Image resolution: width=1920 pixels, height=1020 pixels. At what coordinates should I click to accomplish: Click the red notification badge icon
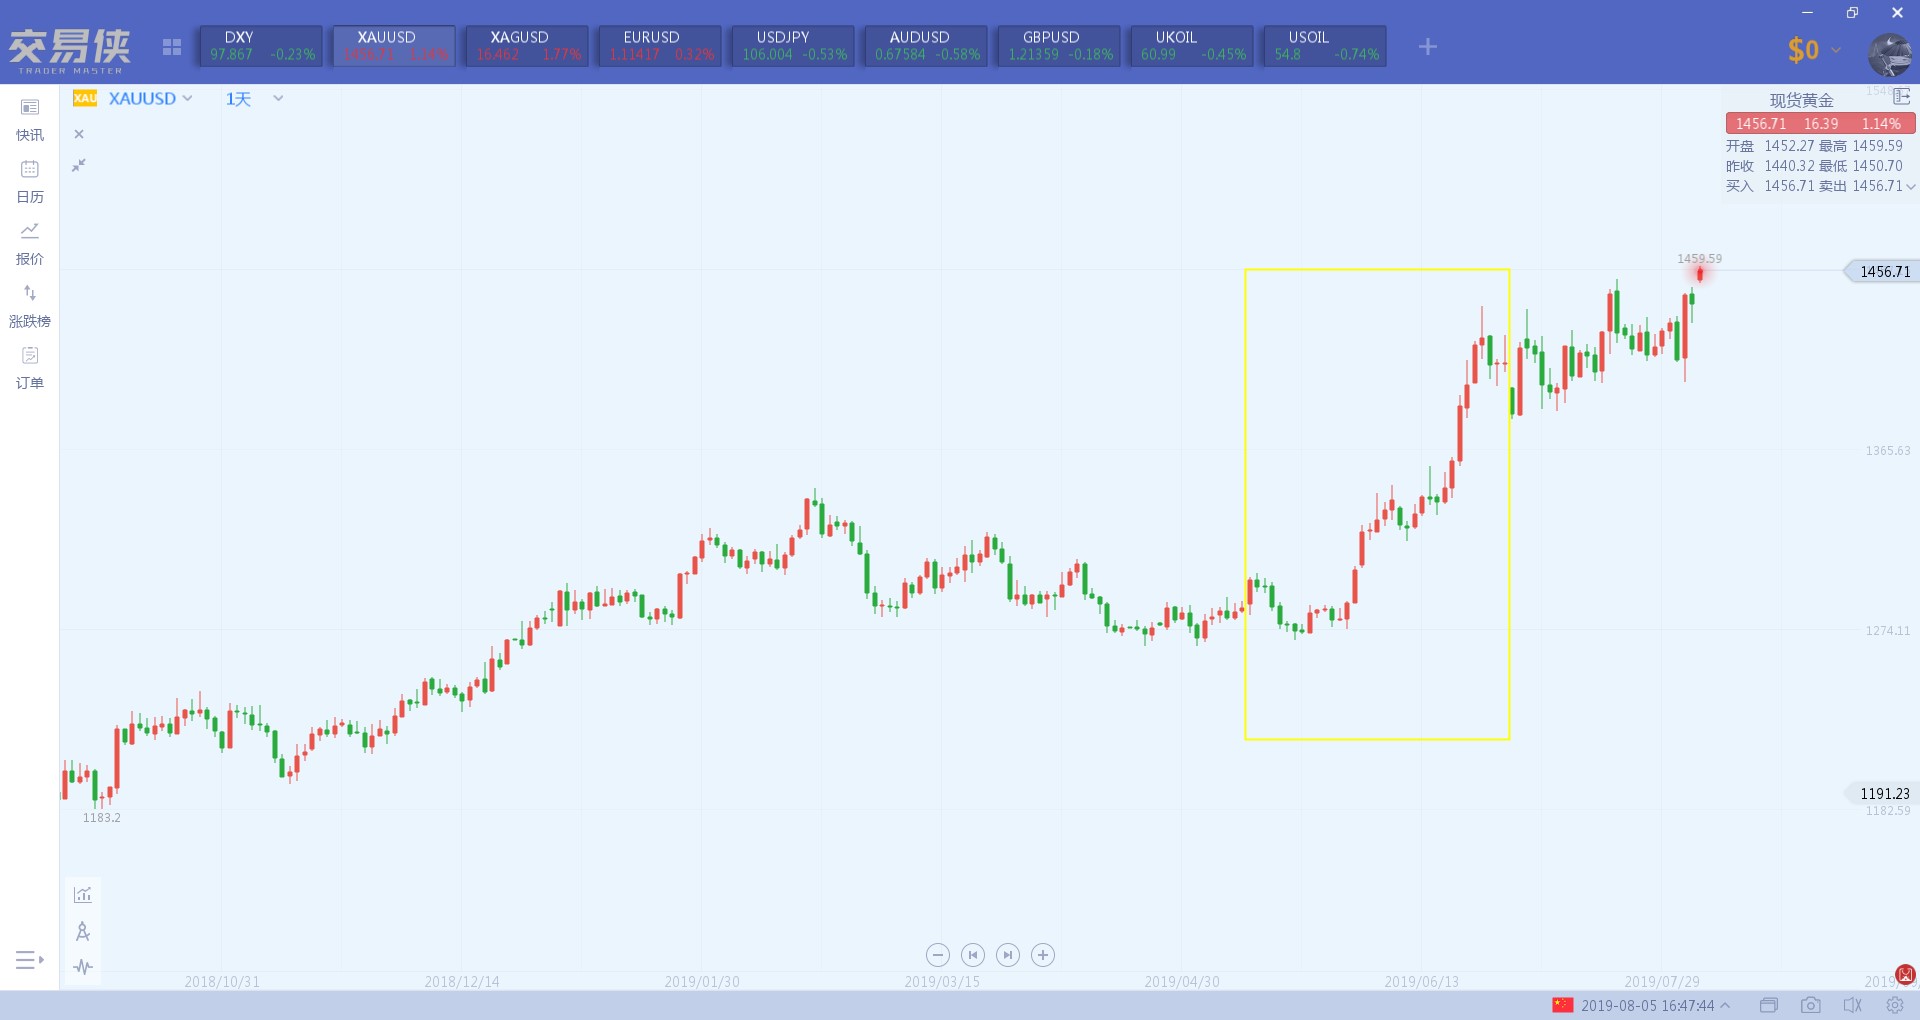coord(1906,974)
